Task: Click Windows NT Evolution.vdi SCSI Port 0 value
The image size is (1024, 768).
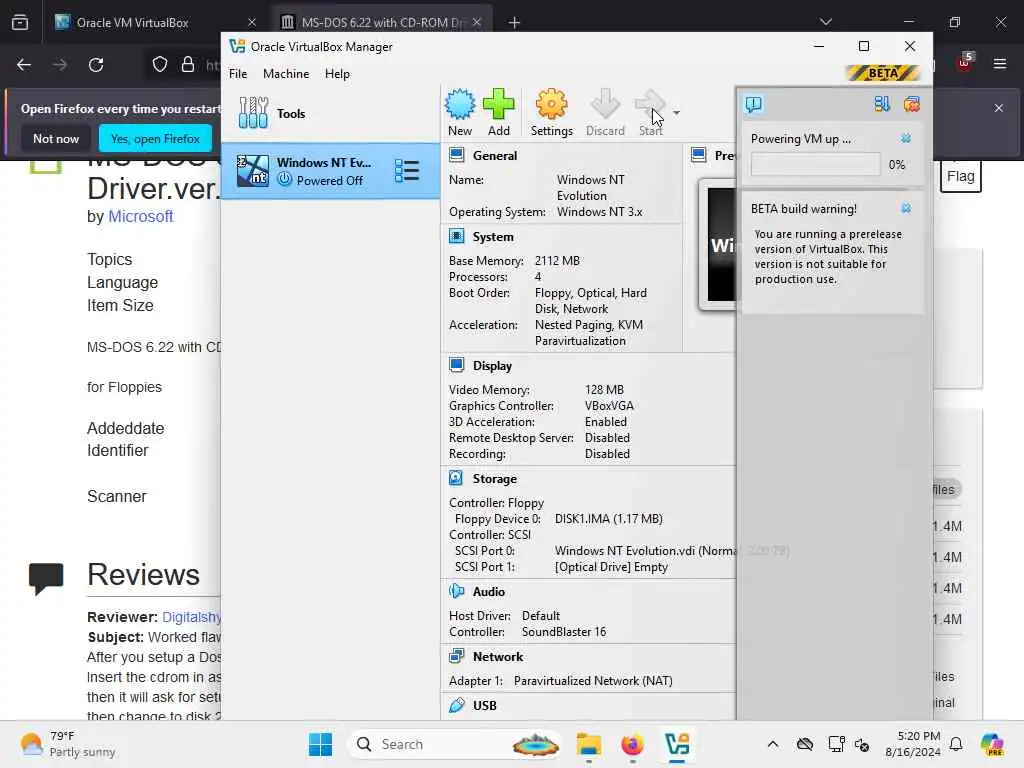Action: click(x=645, y=551)
